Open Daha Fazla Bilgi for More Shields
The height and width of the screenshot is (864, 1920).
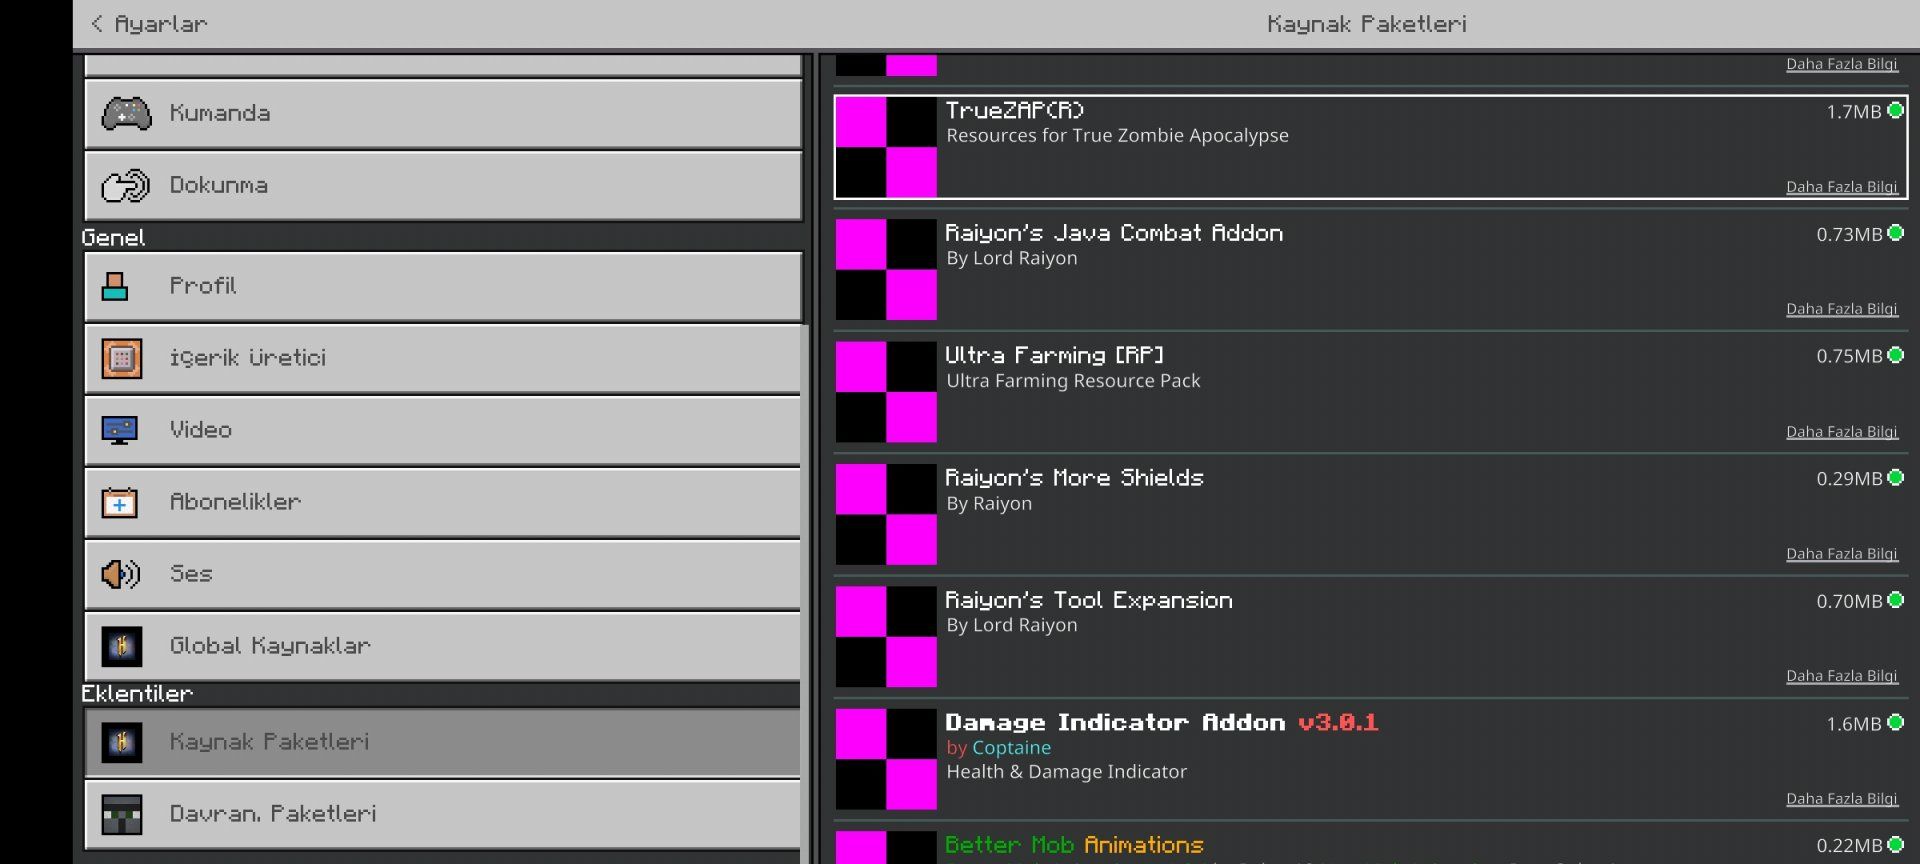coord(1842,554)
